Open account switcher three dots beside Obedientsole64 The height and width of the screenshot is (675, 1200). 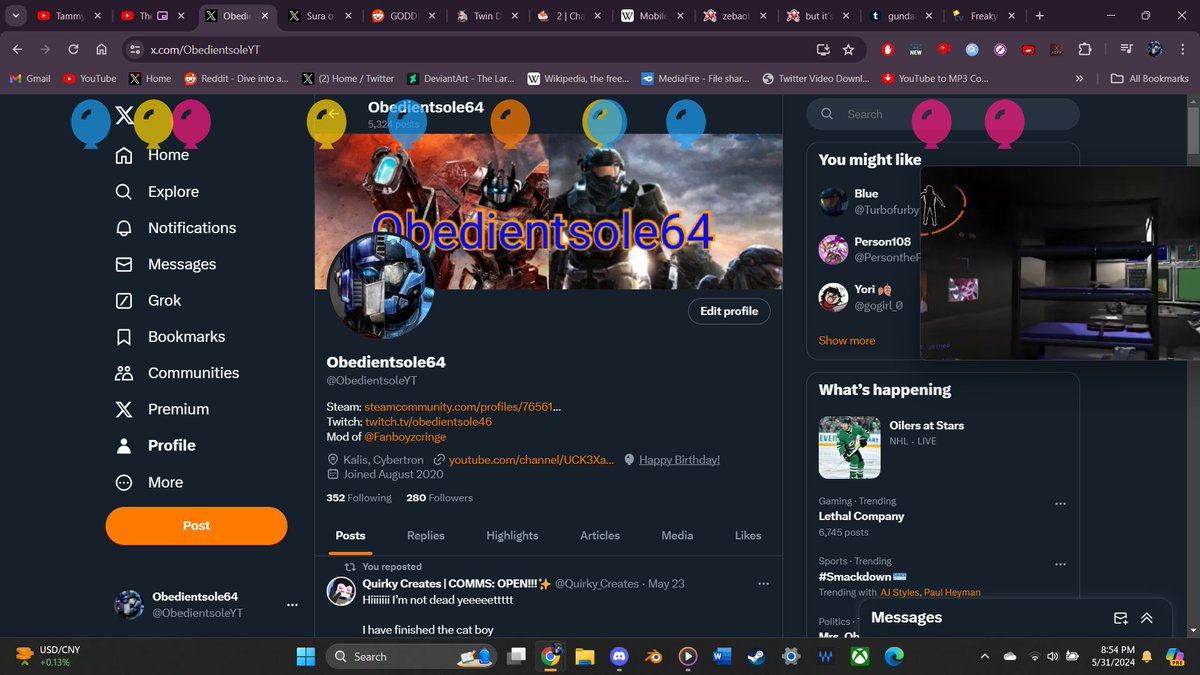[292, 605]
